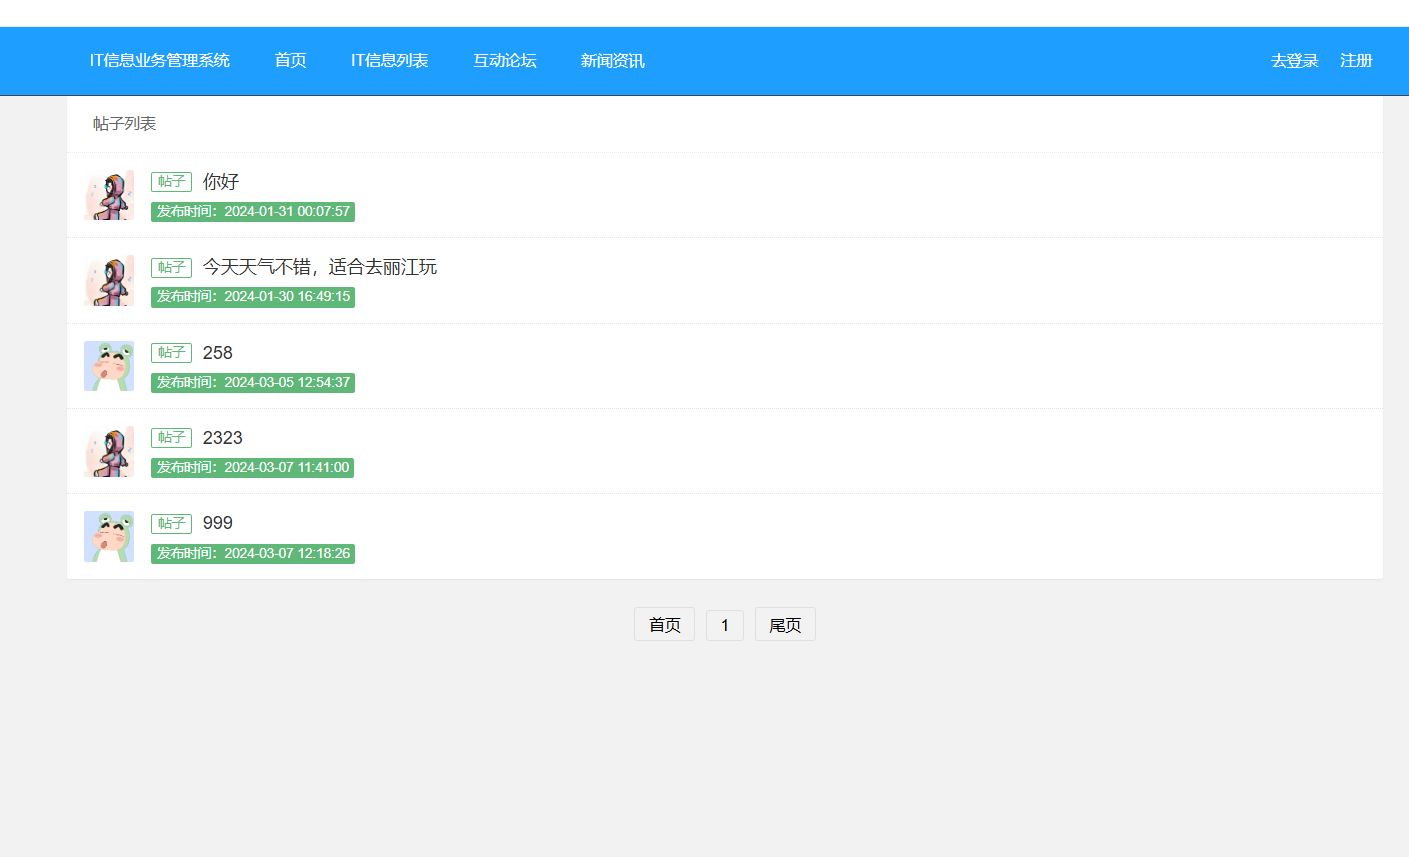Click the avatar beside the post "你好"
This screenshot has height=857, width=1409.
tap(109, 195)
